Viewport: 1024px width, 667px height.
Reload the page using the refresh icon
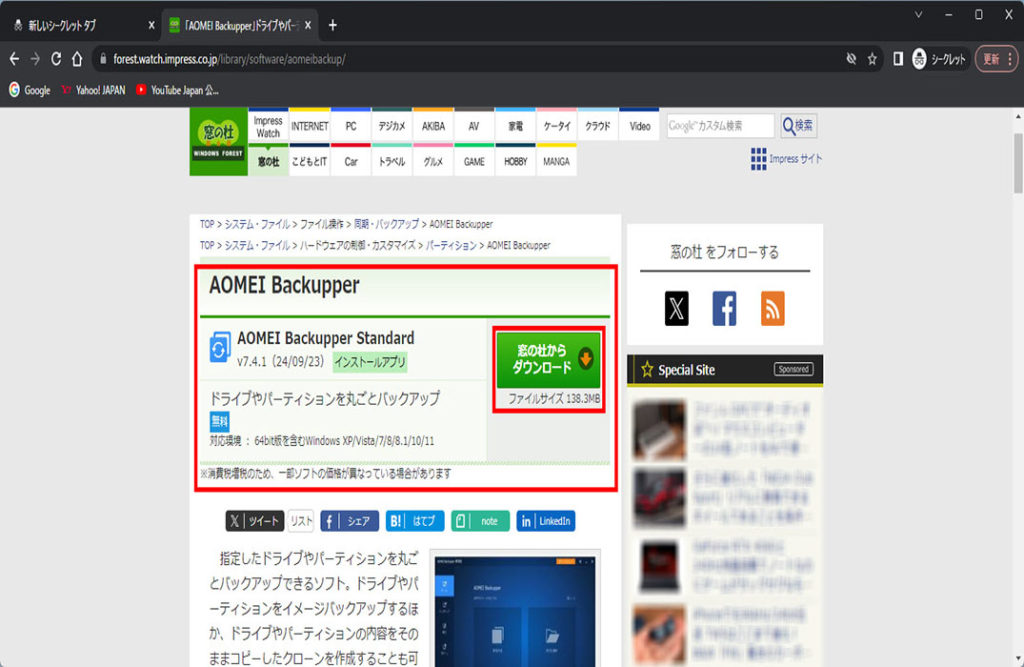click(56, 59)
